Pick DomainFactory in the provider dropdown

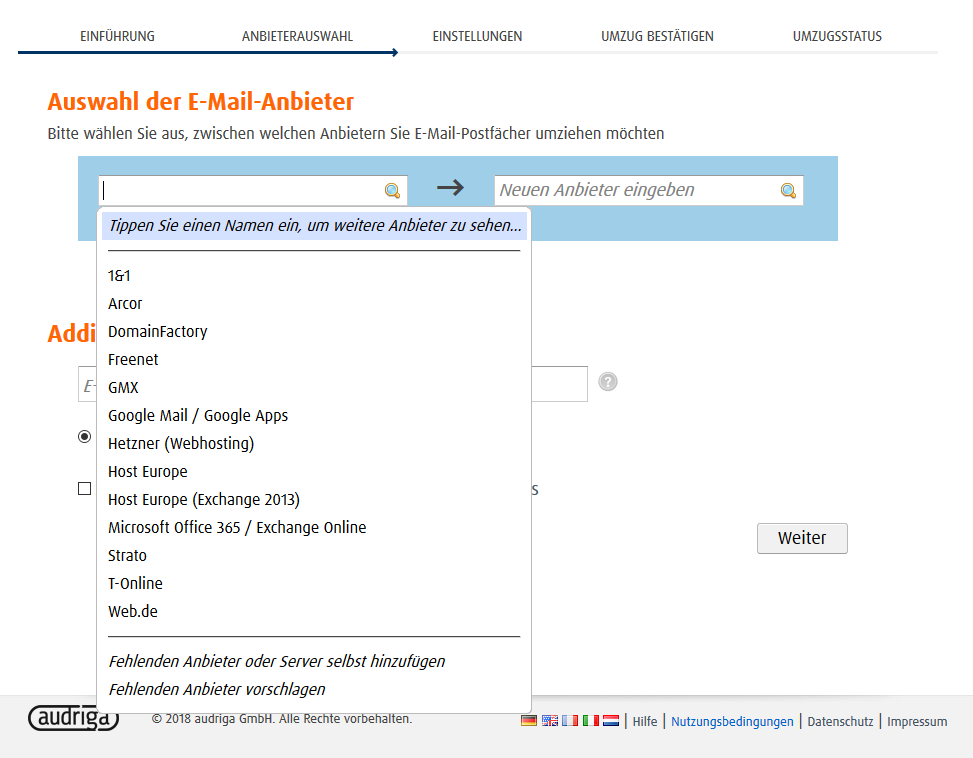click(x=314, y=332)
